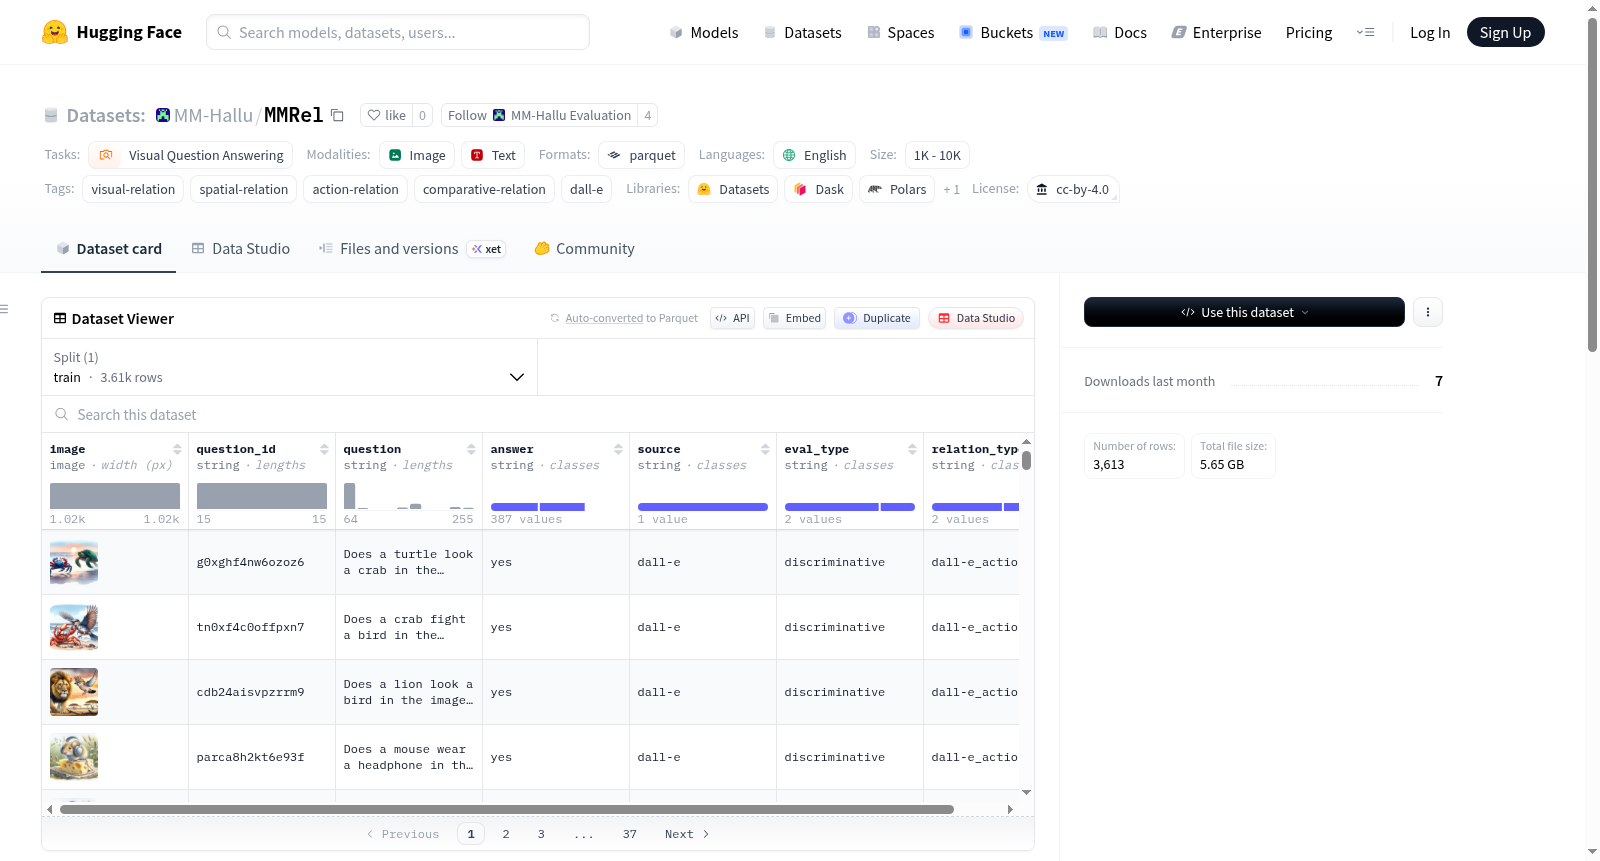Open the lion and bird thumbnail

click(x=74, y=692)
